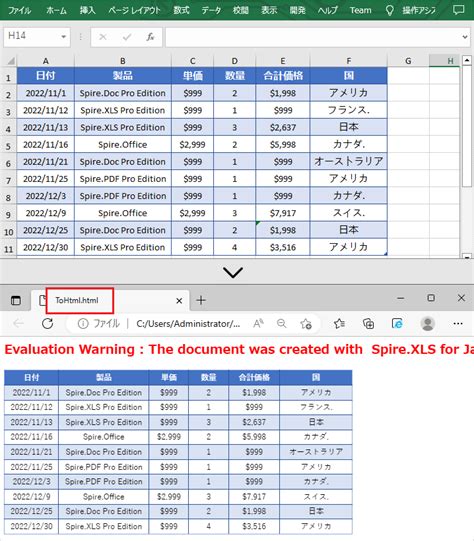Select column H header
Screen dimensions: 474x541
[445, 61]
